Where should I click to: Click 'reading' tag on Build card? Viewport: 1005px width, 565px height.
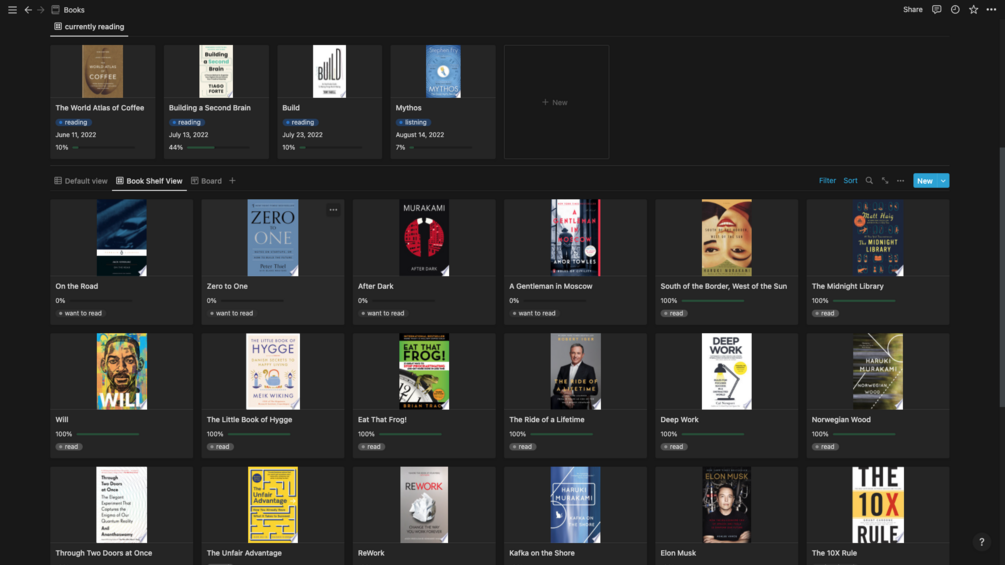tap(300, 122)
